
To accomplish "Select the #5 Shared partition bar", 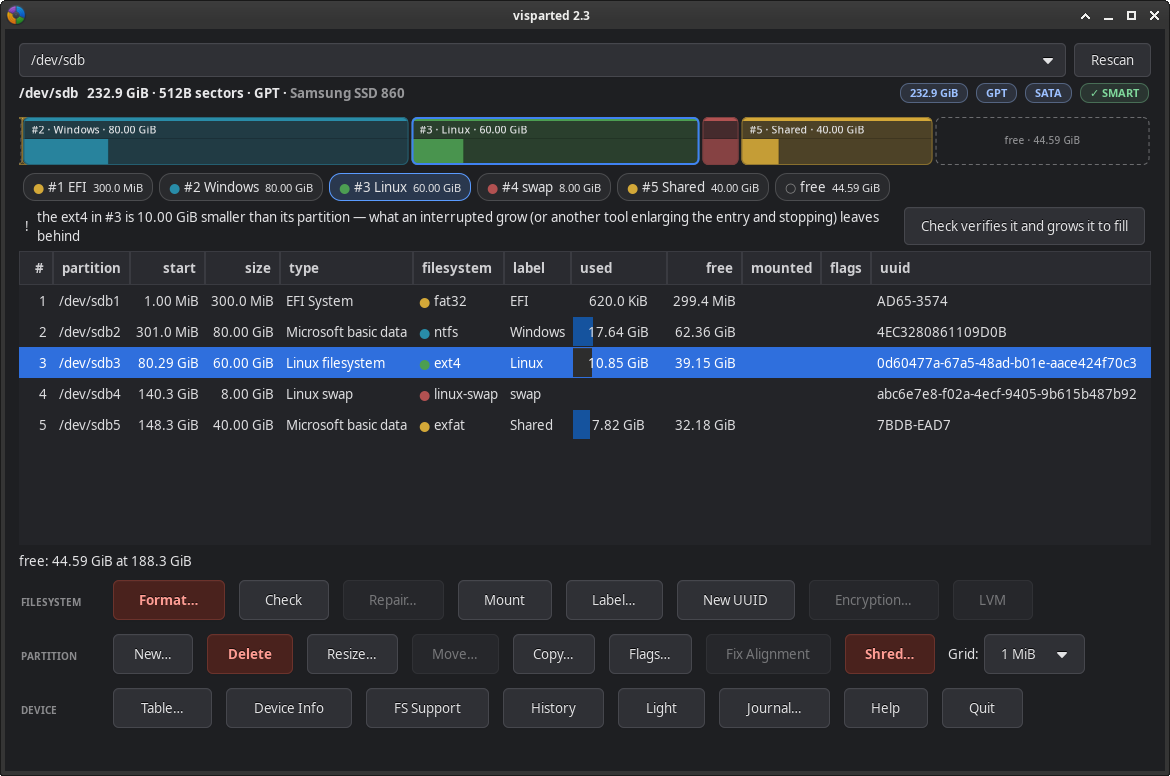I will click(x=836, y=141).
